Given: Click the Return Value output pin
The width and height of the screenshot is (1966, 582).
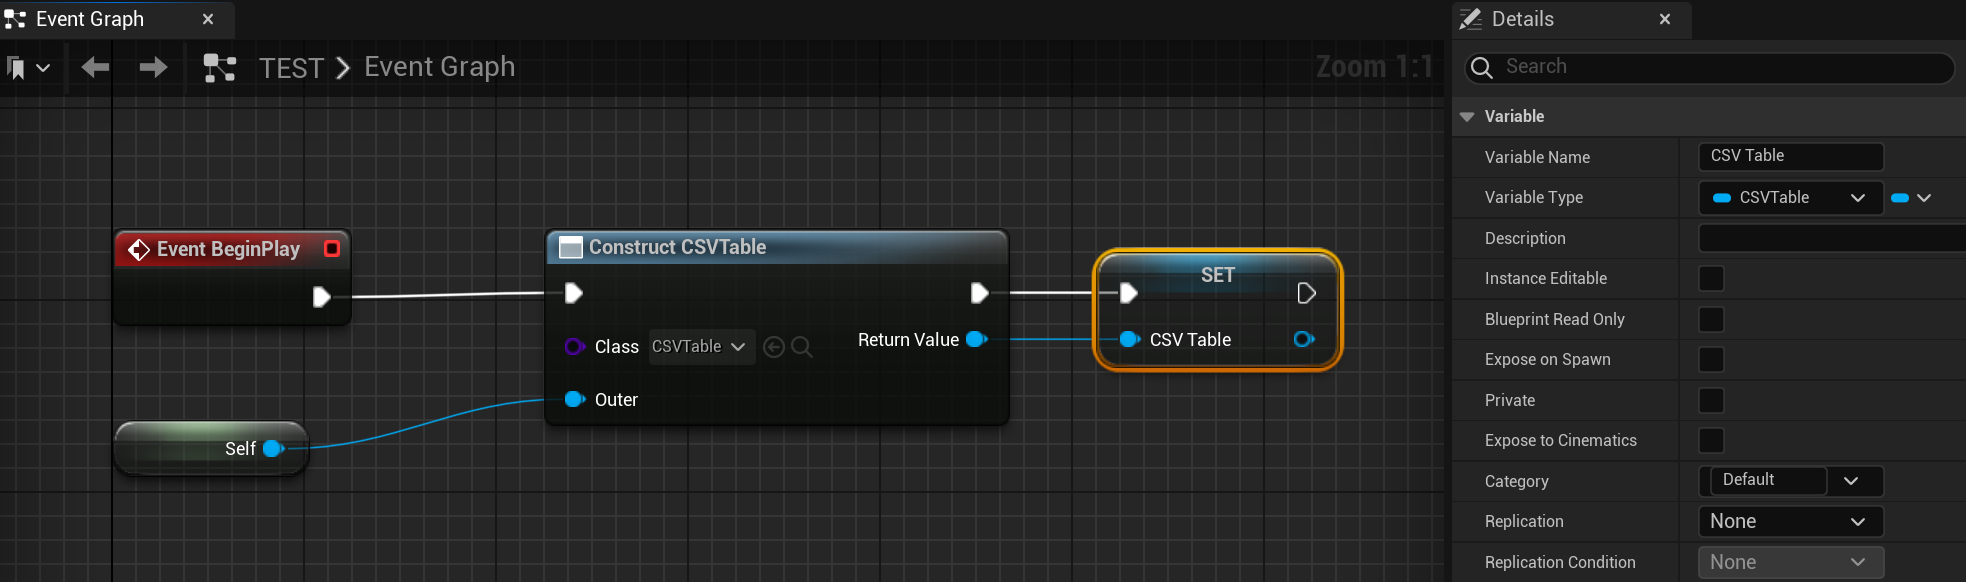Looking at the screenshot, I should [977, 340].
